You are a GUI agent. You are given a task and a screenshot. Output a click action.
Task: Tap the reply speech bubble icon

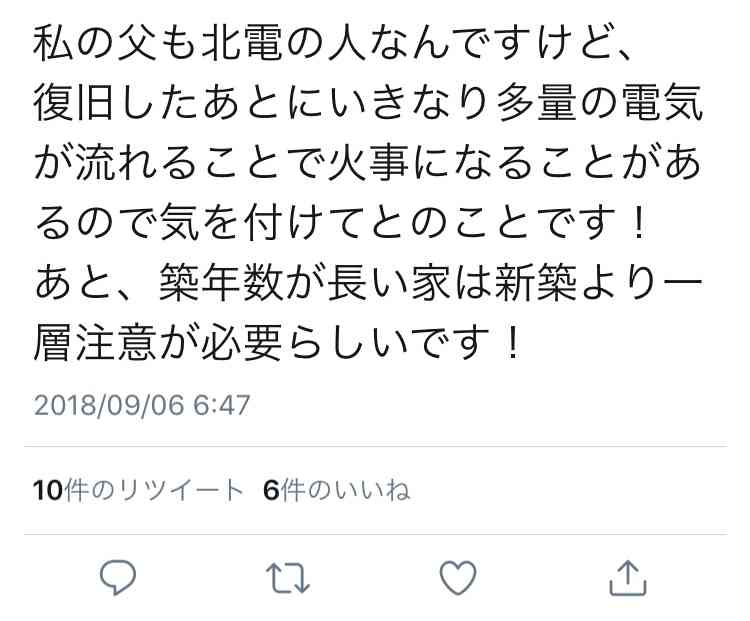118,577
